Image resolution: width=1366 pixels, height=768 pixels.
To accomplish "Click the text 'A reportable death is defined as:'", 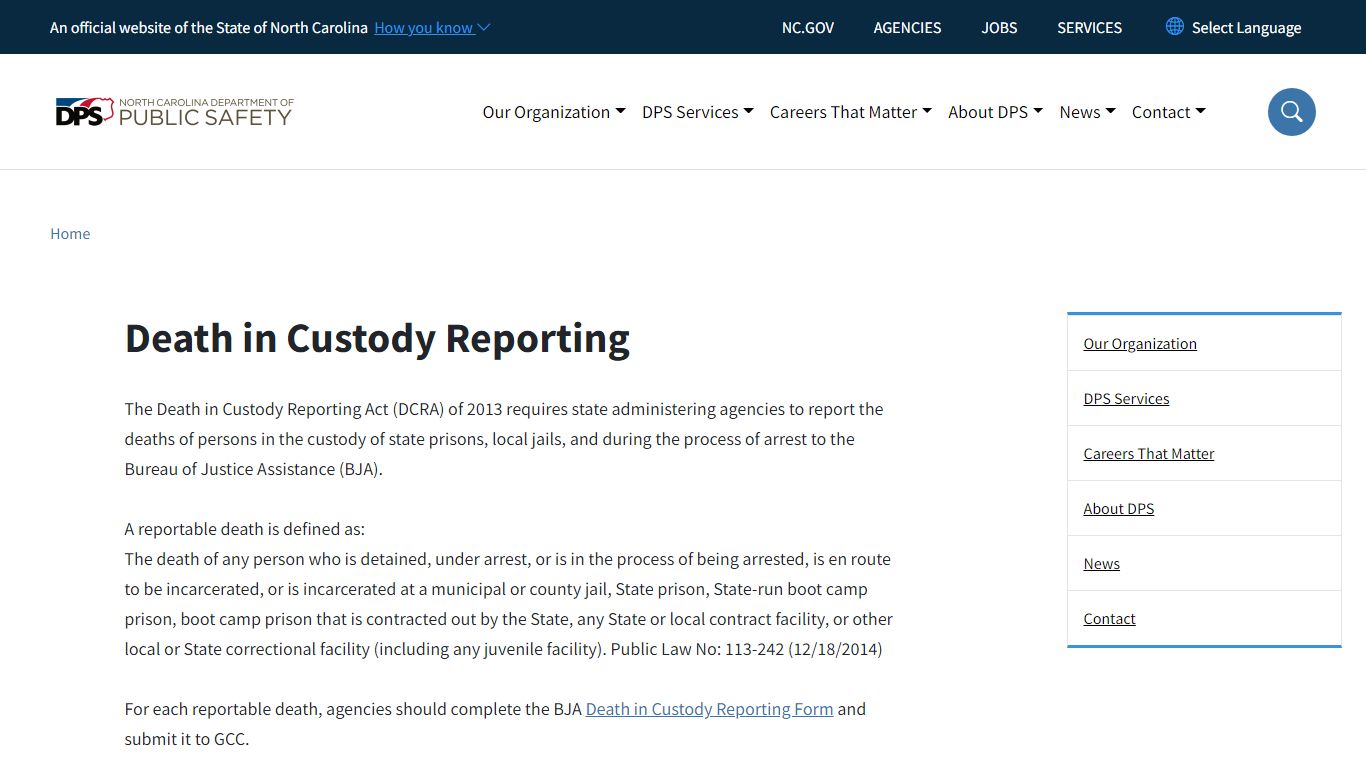I will (x=245, y=529).
